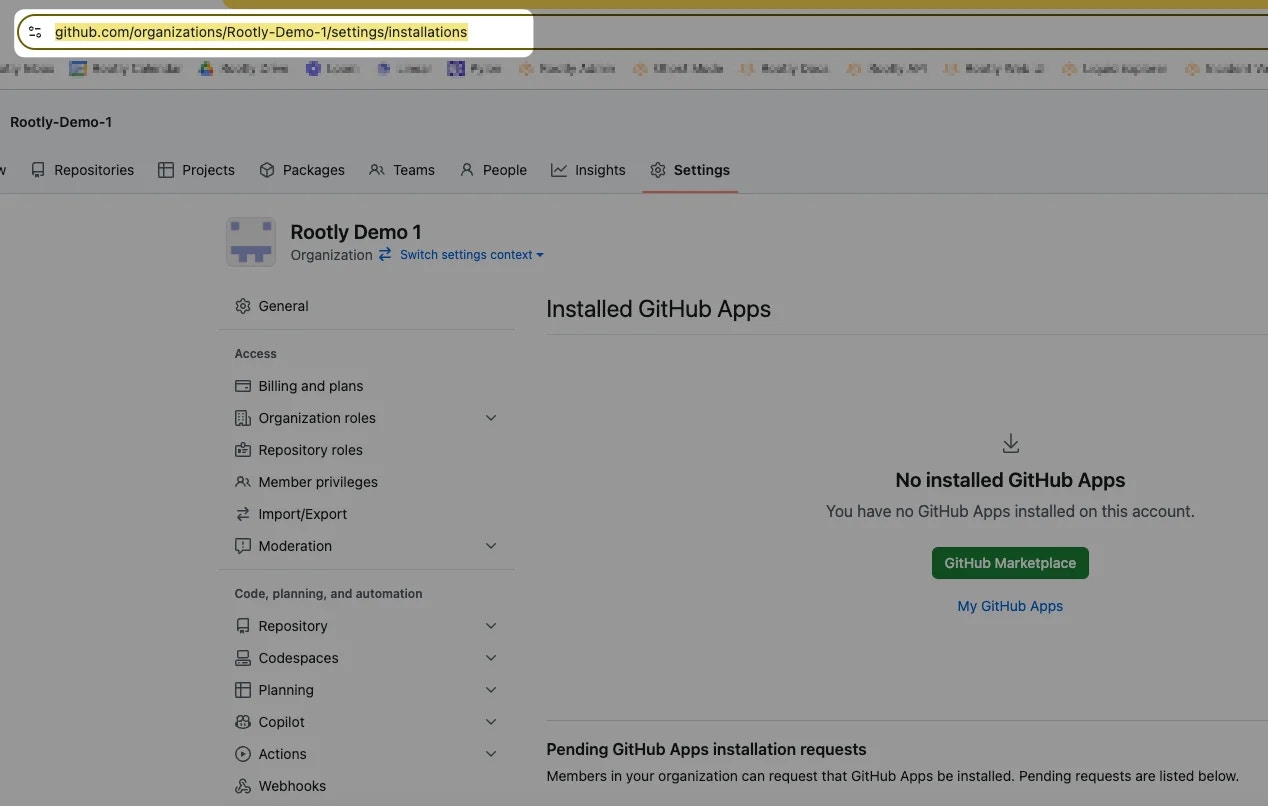Open the People tab
This screenshot has height=806, width=1268.
pyautogui.click(x=493, y=170)
